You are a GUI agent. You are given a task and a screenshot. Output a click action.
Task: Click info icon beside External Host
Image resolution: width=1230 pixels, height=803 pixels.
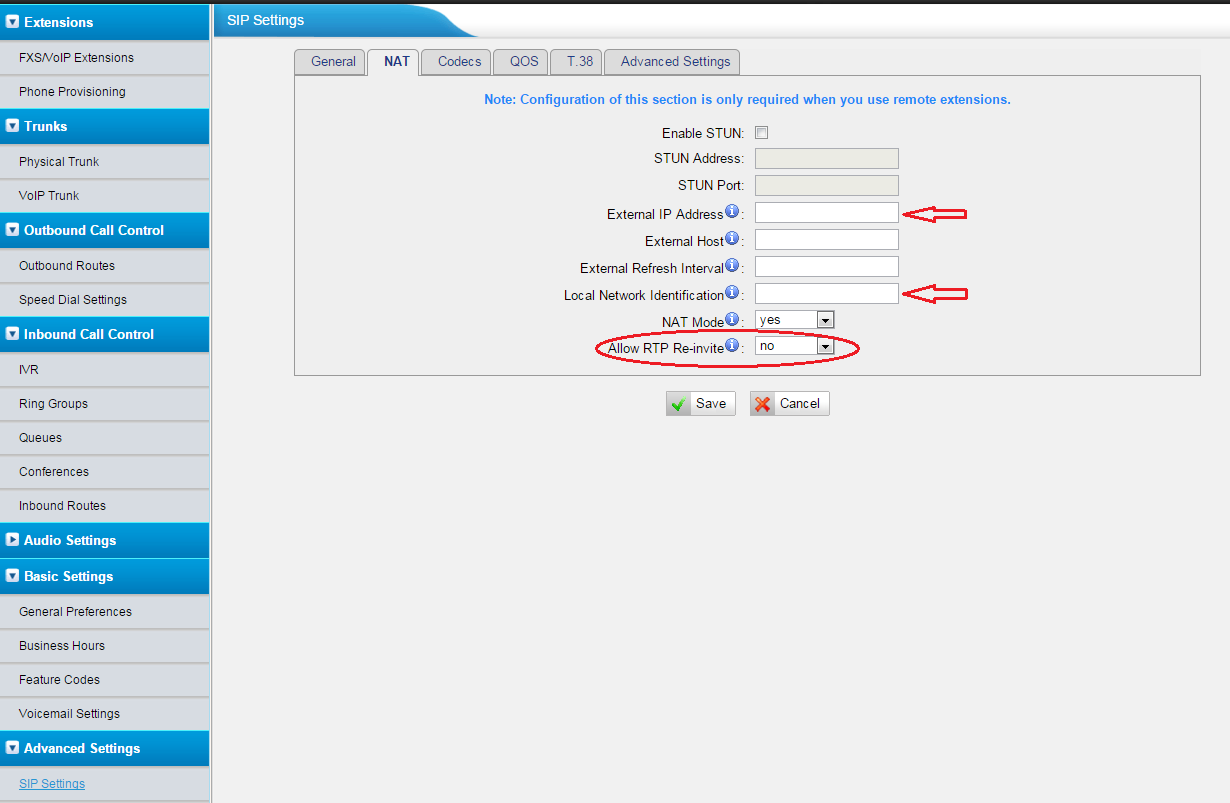click(731, 239)
